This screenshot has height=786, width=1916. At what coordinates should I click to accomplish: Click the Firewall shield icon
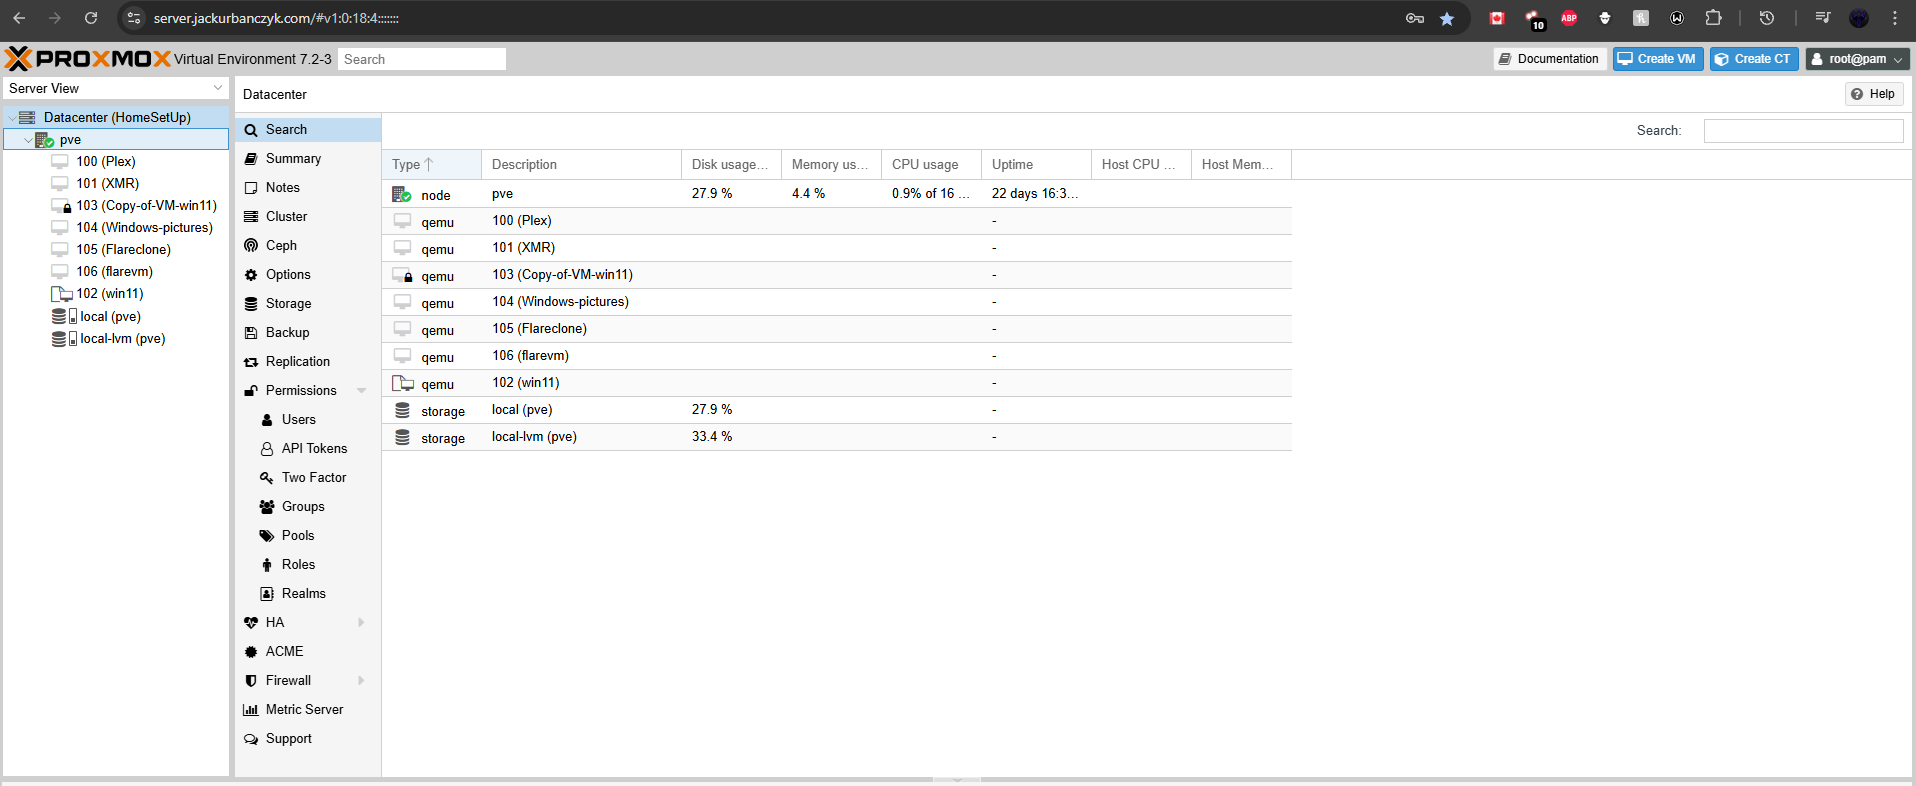[251, 681]
